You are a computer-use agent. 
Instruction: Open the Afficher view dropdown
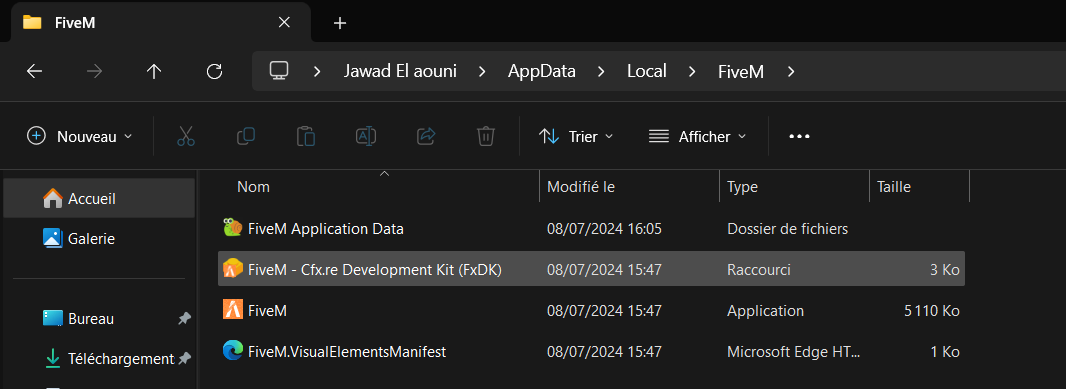click(x=698, y=136)
